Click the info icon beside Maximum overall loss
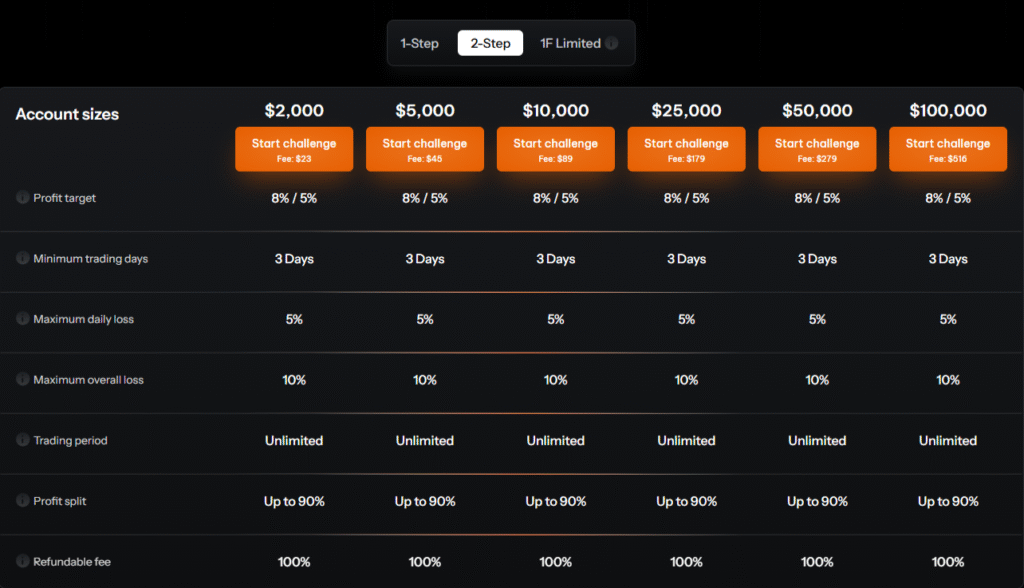This screenshot has width=1024, height=588. [21, 380]
